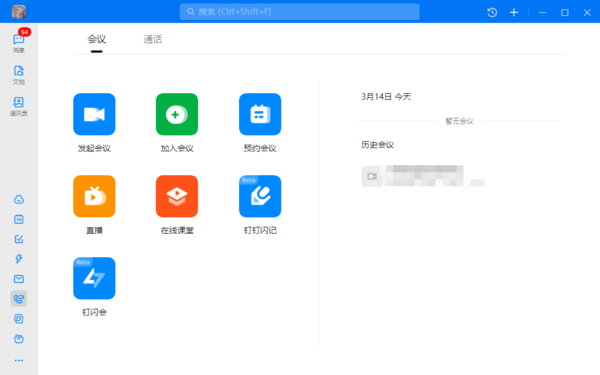Maximize the application window
The image size is (600, 375).
[565, 13]
